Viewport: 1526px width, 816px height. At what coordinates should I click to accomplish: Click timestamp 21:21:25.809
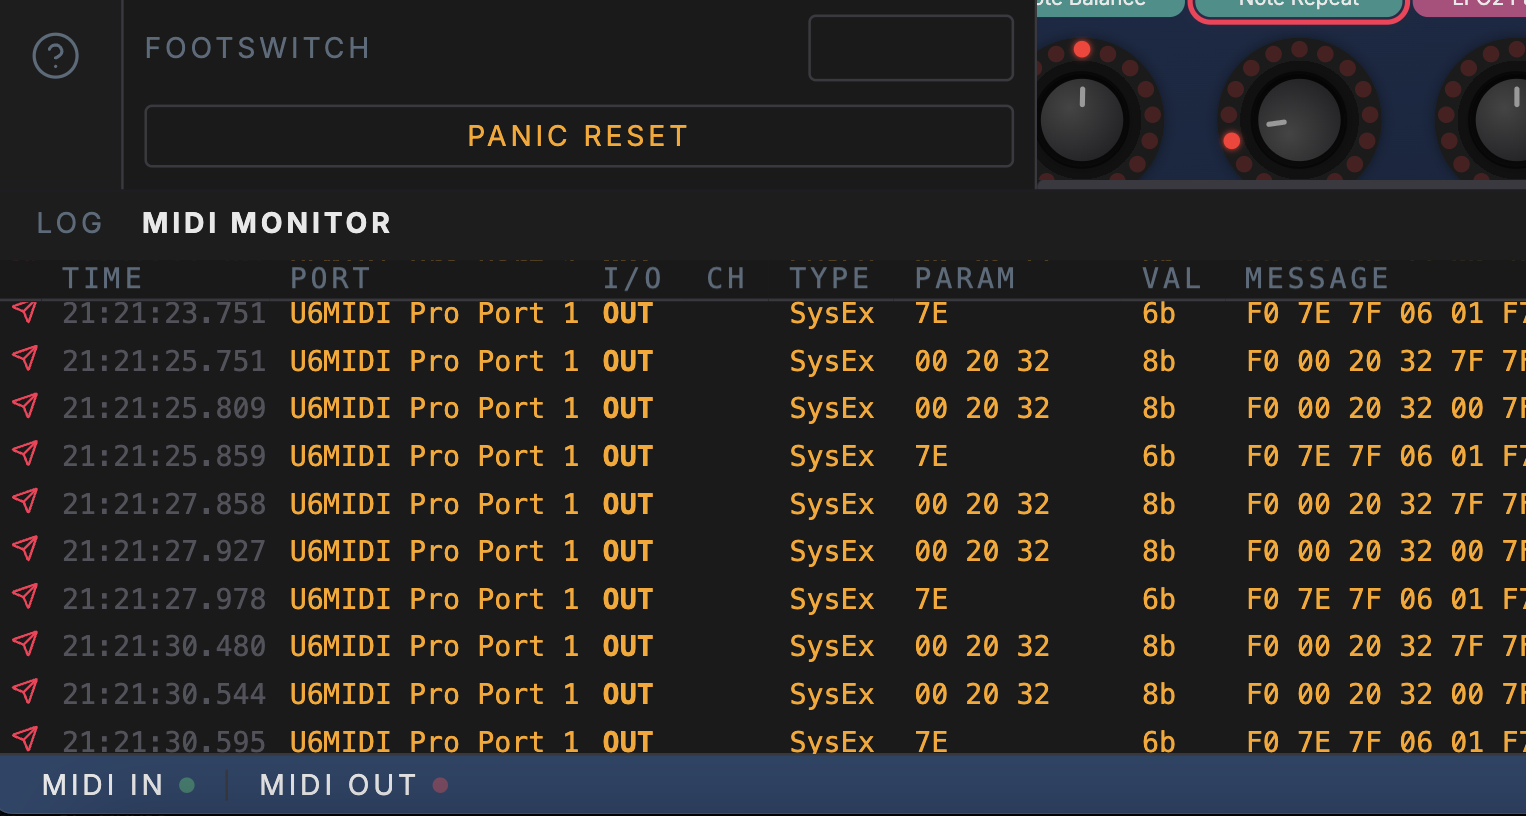pos(164,408)
